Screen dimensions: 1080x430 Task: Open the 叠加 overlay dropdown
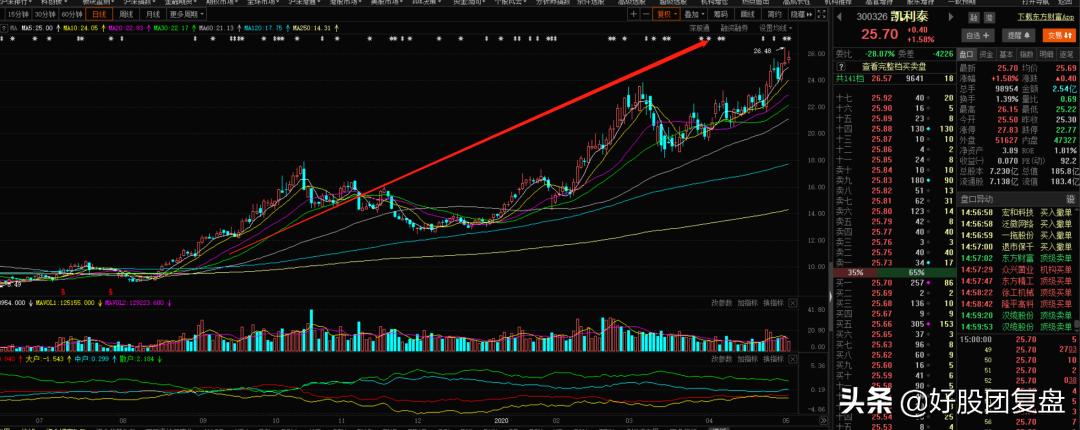pos(695,14)
